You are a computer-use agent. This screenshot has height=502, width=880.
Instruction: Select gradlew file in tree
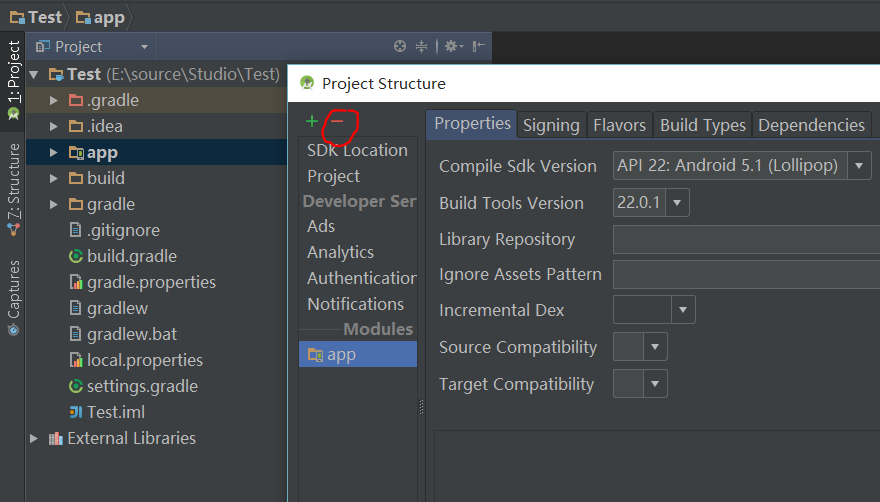(x=117, y=308)
